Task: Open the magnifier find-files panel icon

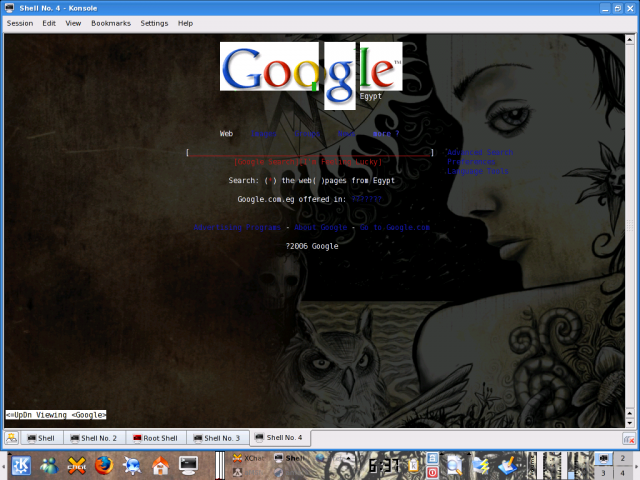Action: [453, 465]
